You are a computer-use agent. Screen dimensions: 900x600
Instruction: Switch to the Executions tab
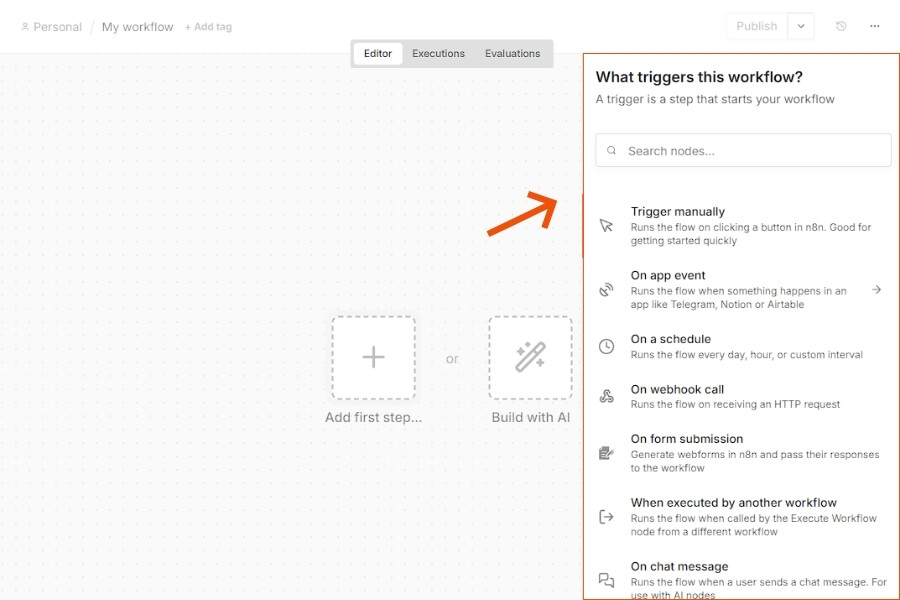[438, 54]
